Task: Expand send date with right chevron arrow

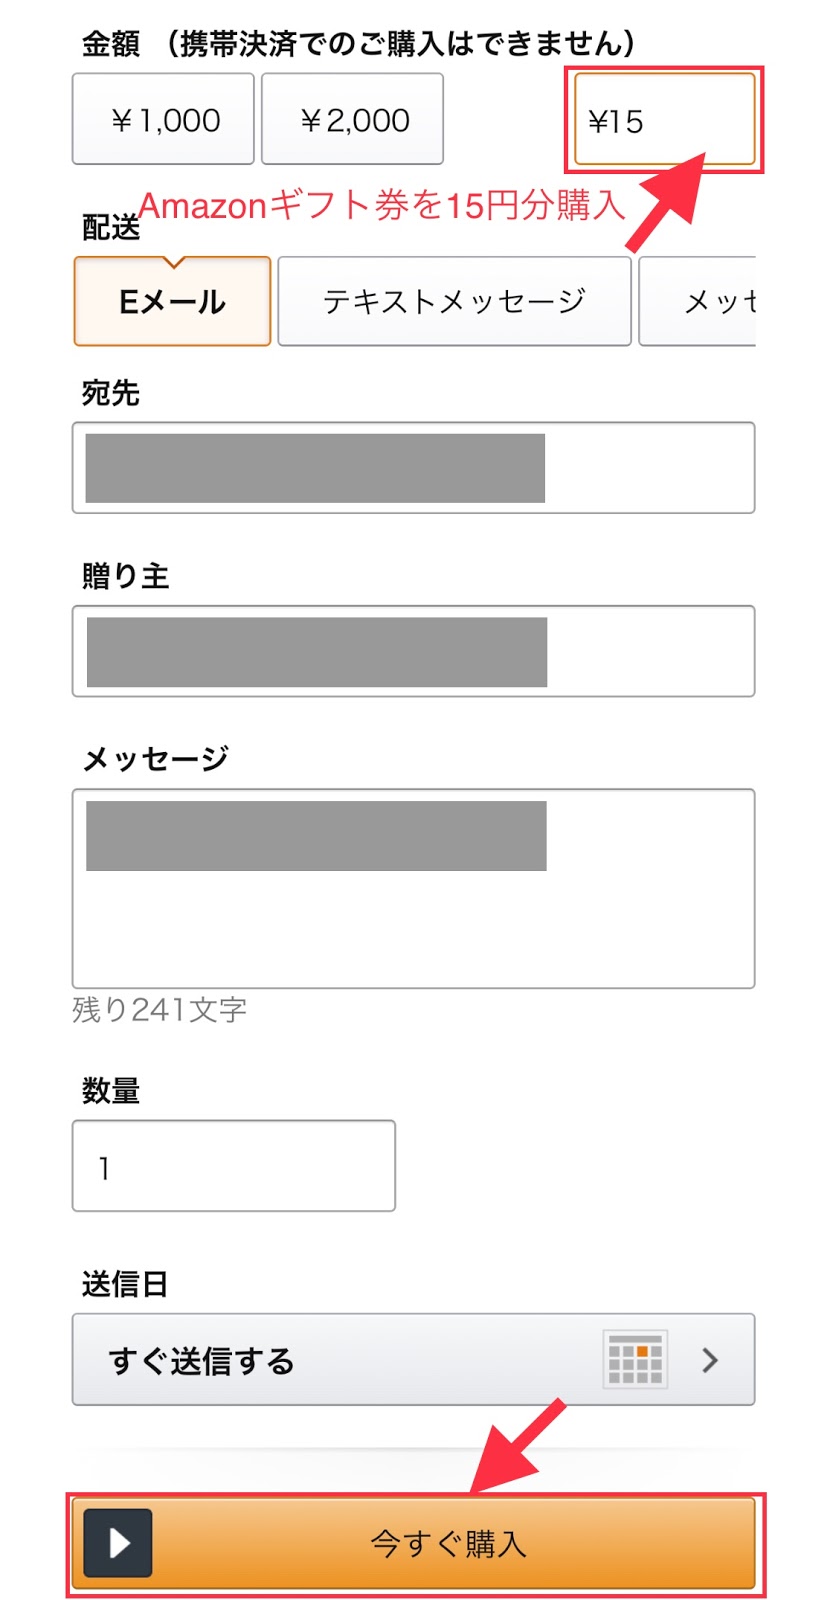Action: [x=710, y=1360]
